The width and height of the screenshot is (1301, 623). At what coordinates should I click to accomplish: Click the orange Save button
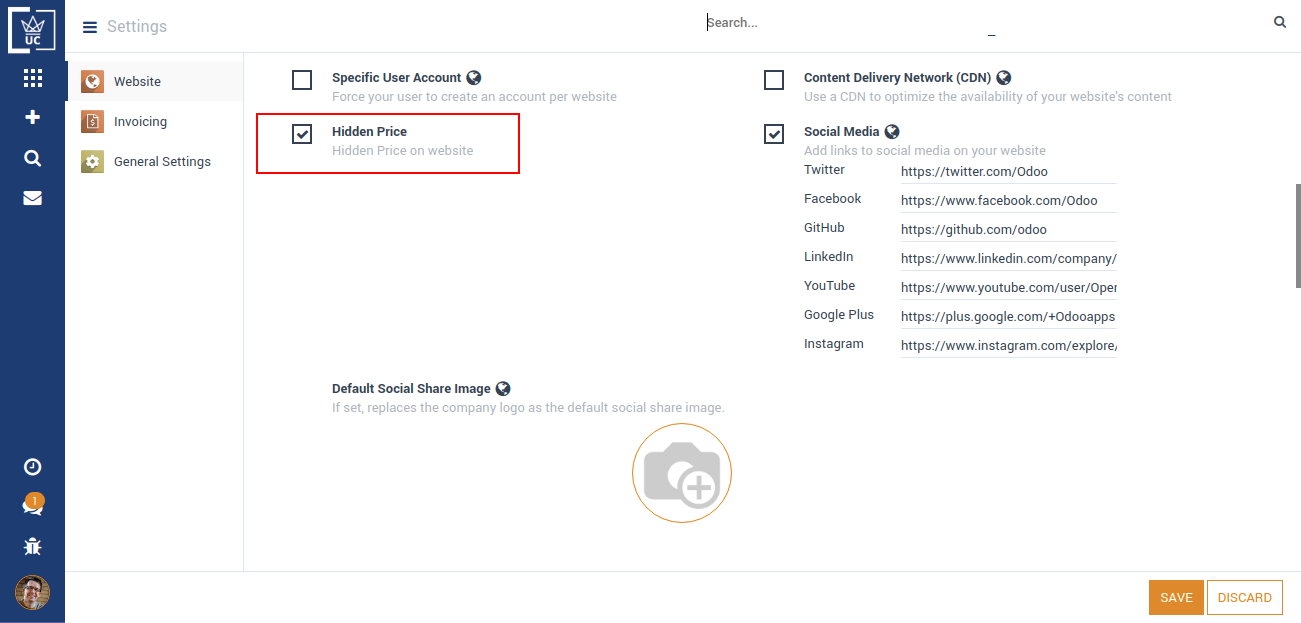(x=1176, y=597)
